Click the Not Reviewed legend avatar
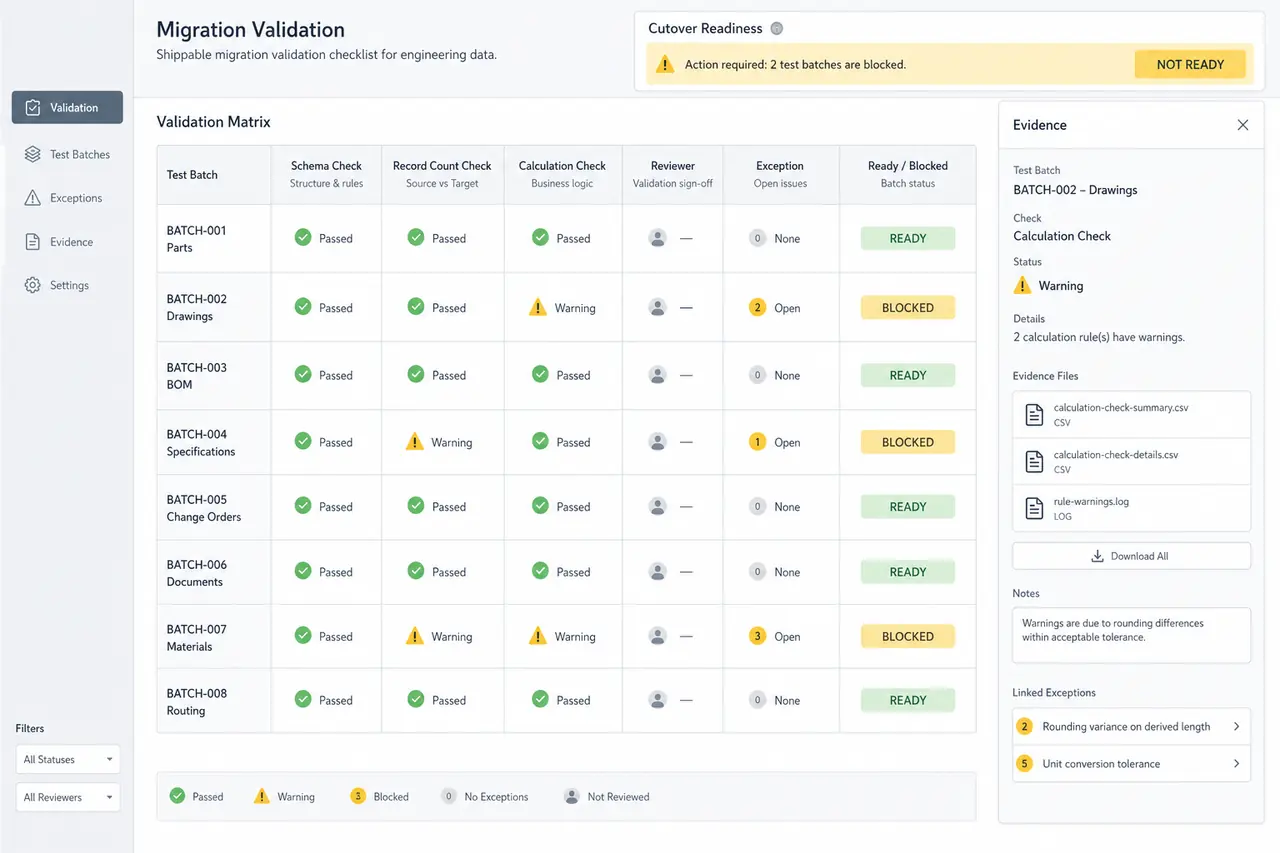This screenshot has width=1280, height=853. point(572,796)
